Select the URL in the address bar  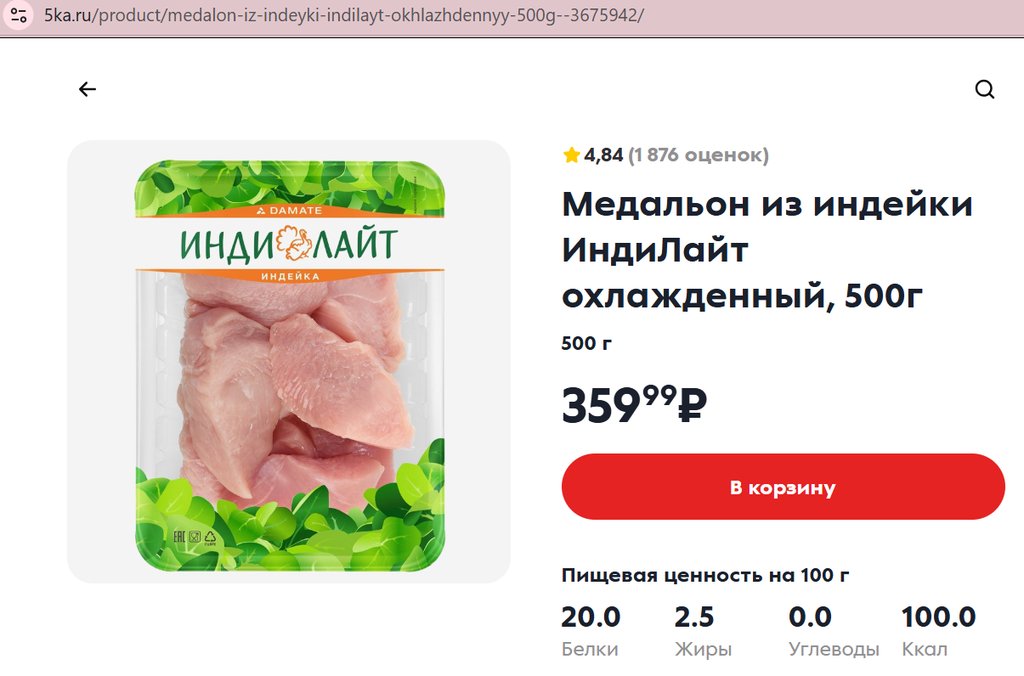[344, 15]
